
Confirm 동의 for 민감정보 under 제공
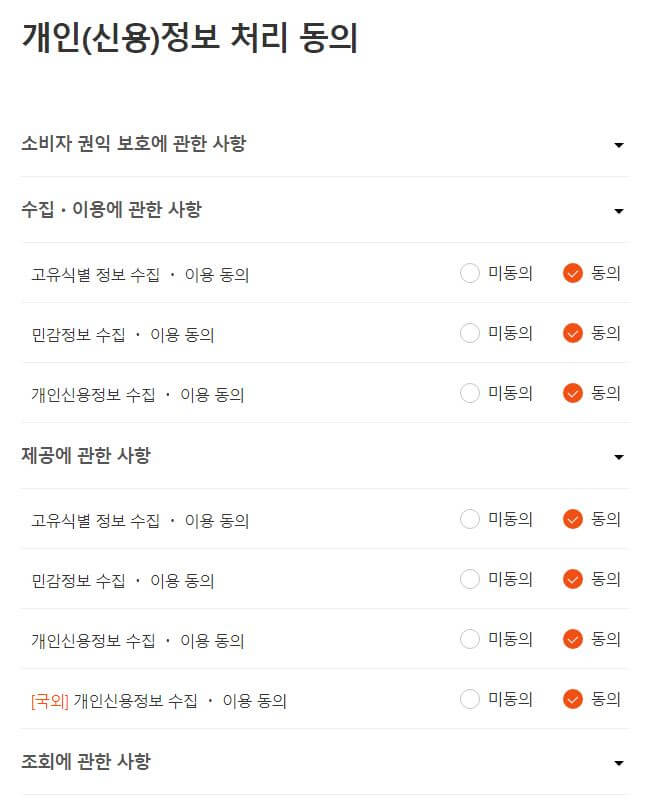572,579
